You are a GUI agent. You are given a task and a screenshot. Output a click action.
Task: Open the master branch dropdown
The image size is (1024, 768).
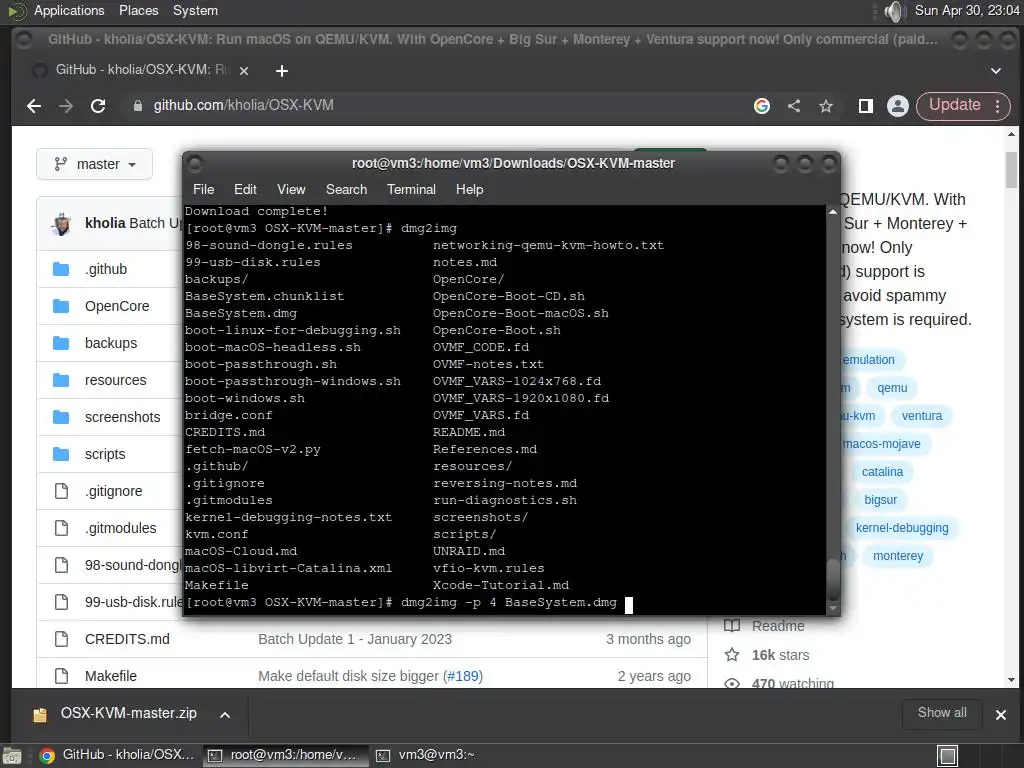[x=95, y=164]
